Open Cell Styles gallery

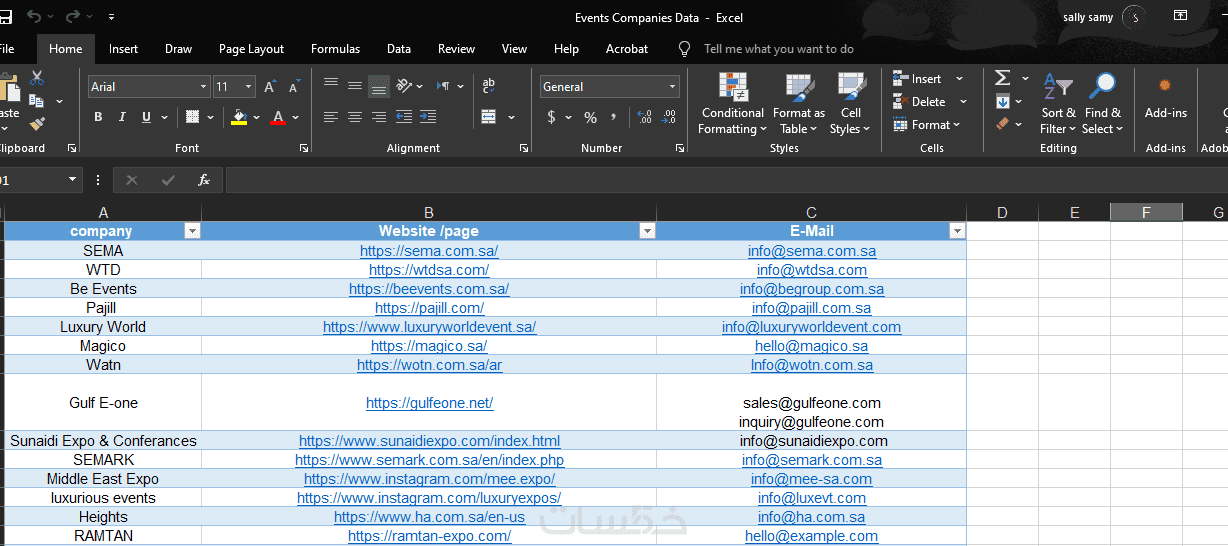coord(851,104)
